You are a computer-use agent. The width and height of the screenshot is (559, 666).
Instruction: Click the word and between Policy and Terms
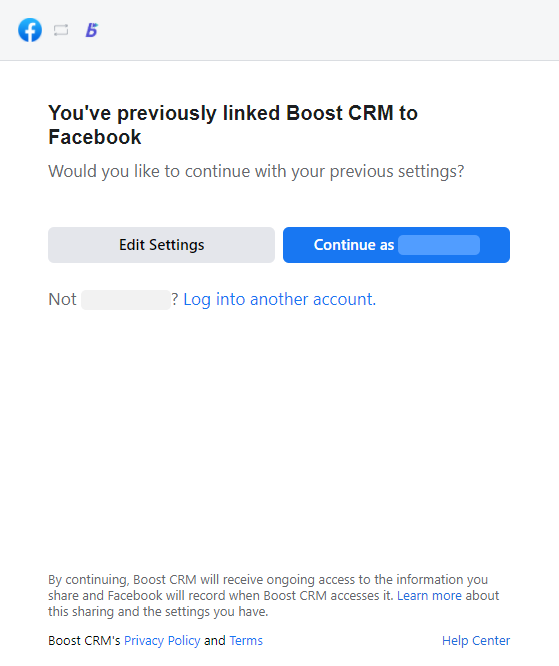coord(215,640)
